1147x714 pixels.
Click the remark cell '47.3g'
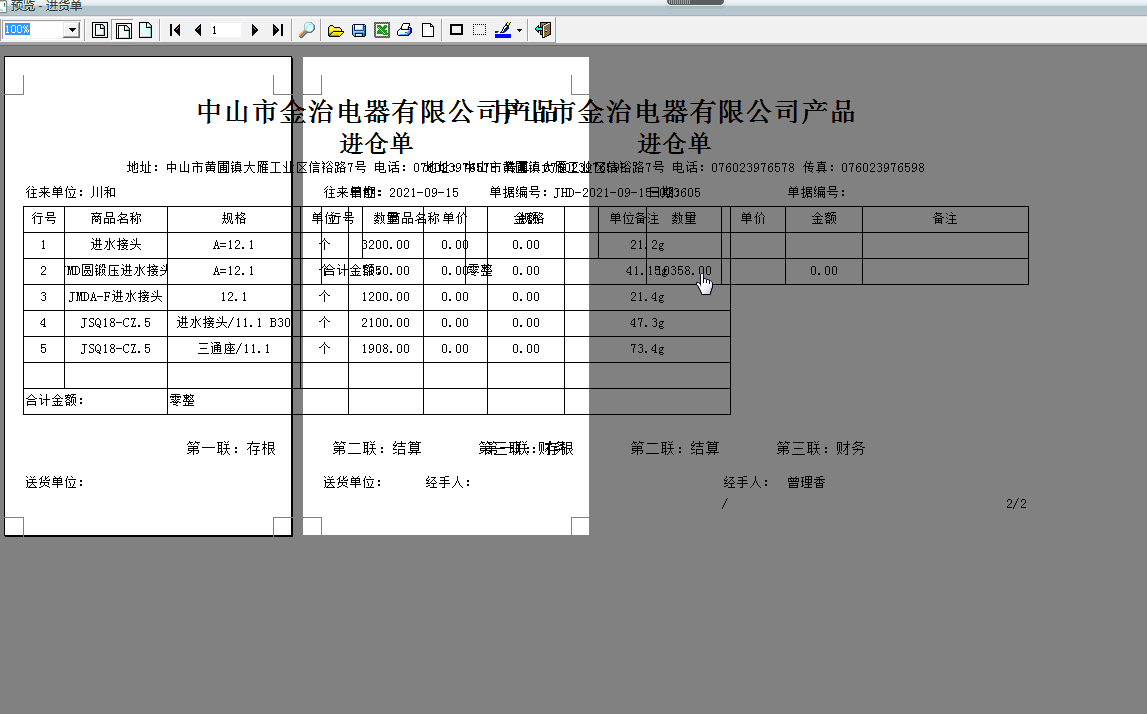click(647, 322)
